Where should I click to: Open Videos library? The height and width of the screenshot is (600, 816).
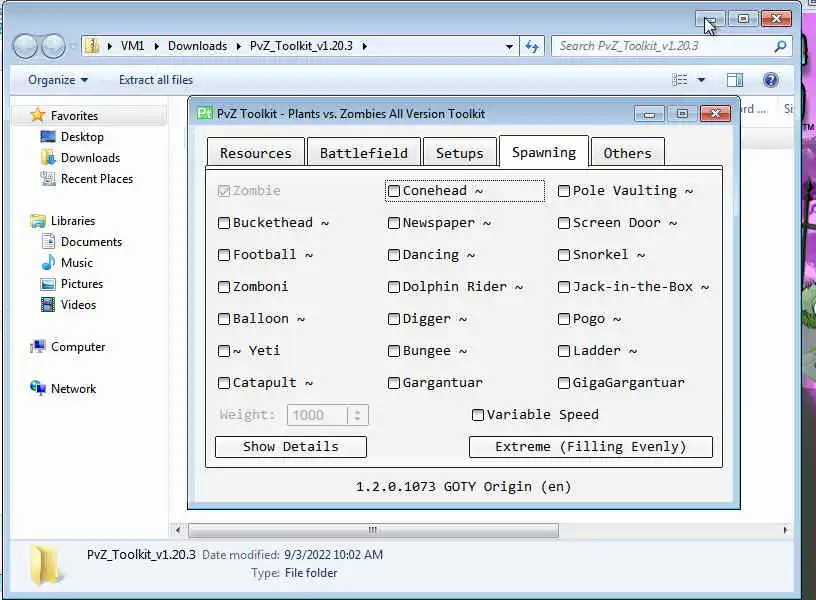(x=78, y=305)
